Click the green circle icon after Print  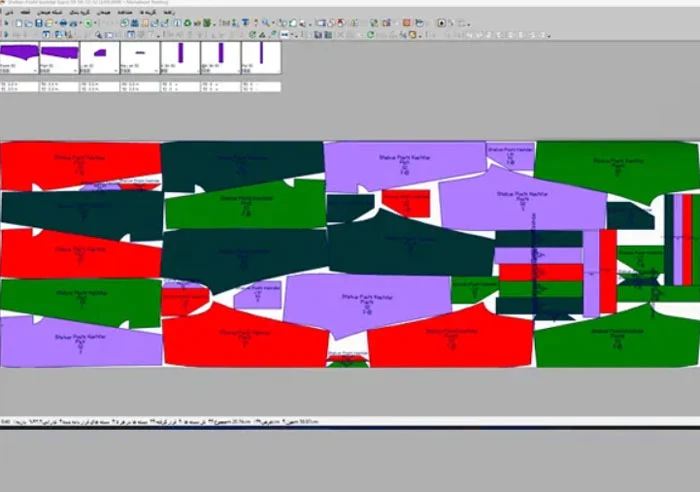88,23
